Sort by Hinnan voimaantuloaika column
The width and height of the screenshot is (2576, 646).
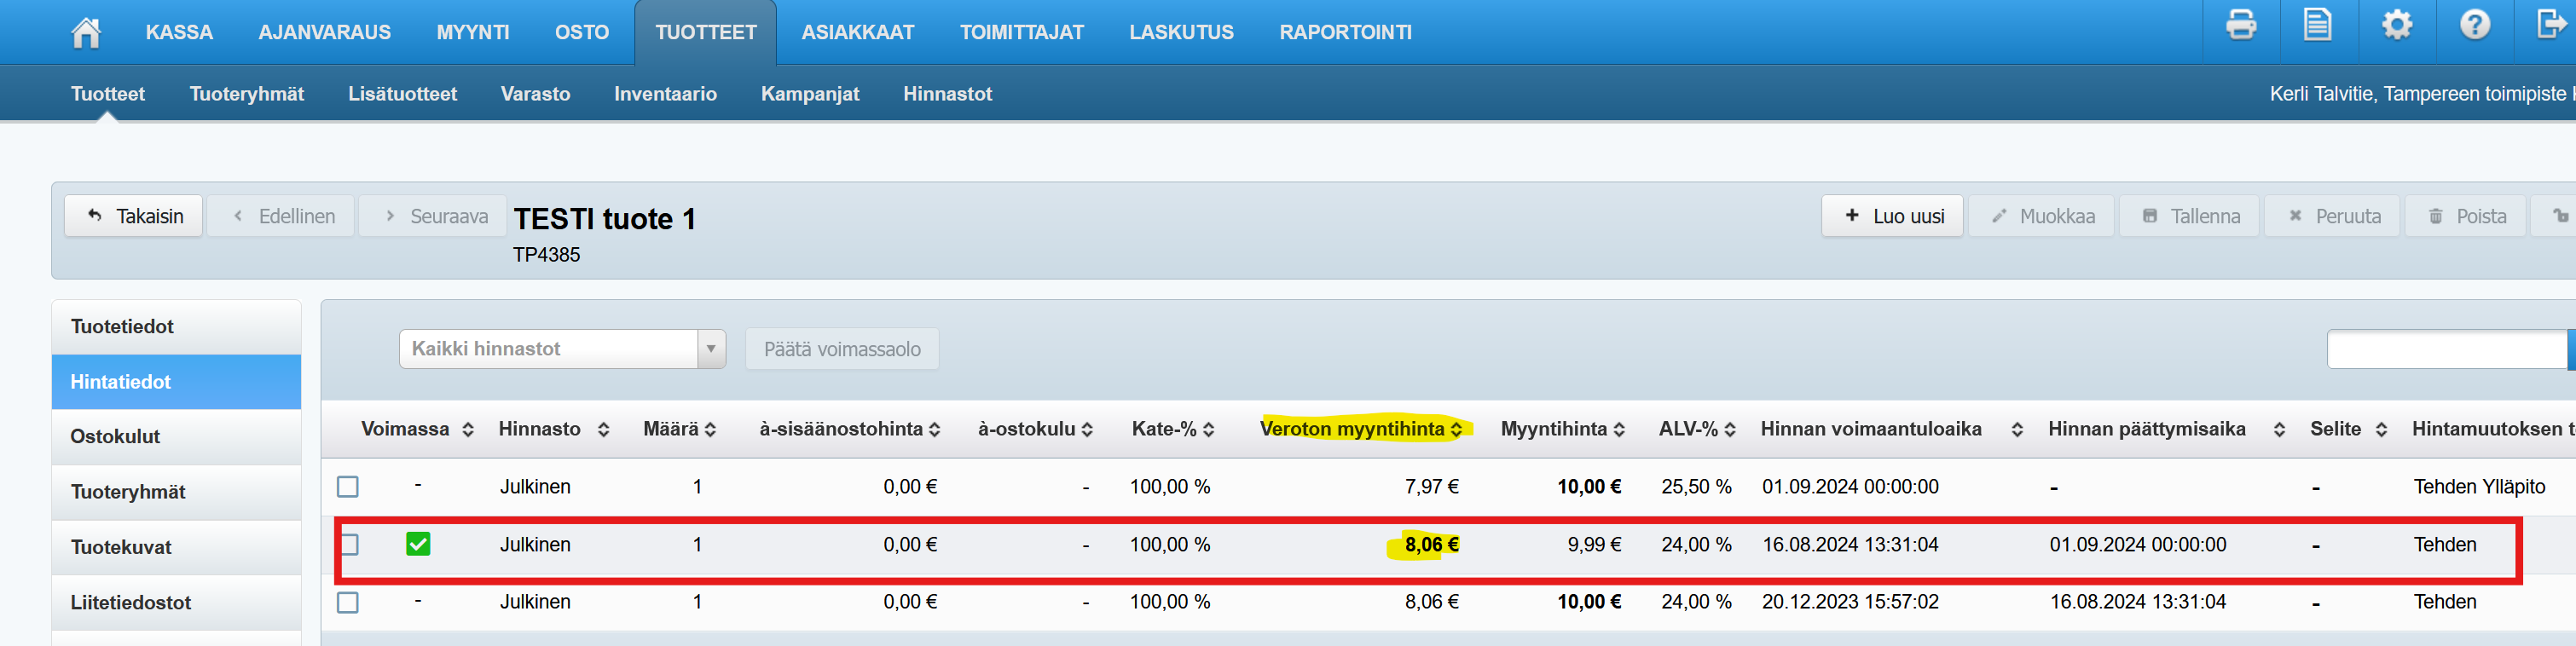(x=2017, y=430)
